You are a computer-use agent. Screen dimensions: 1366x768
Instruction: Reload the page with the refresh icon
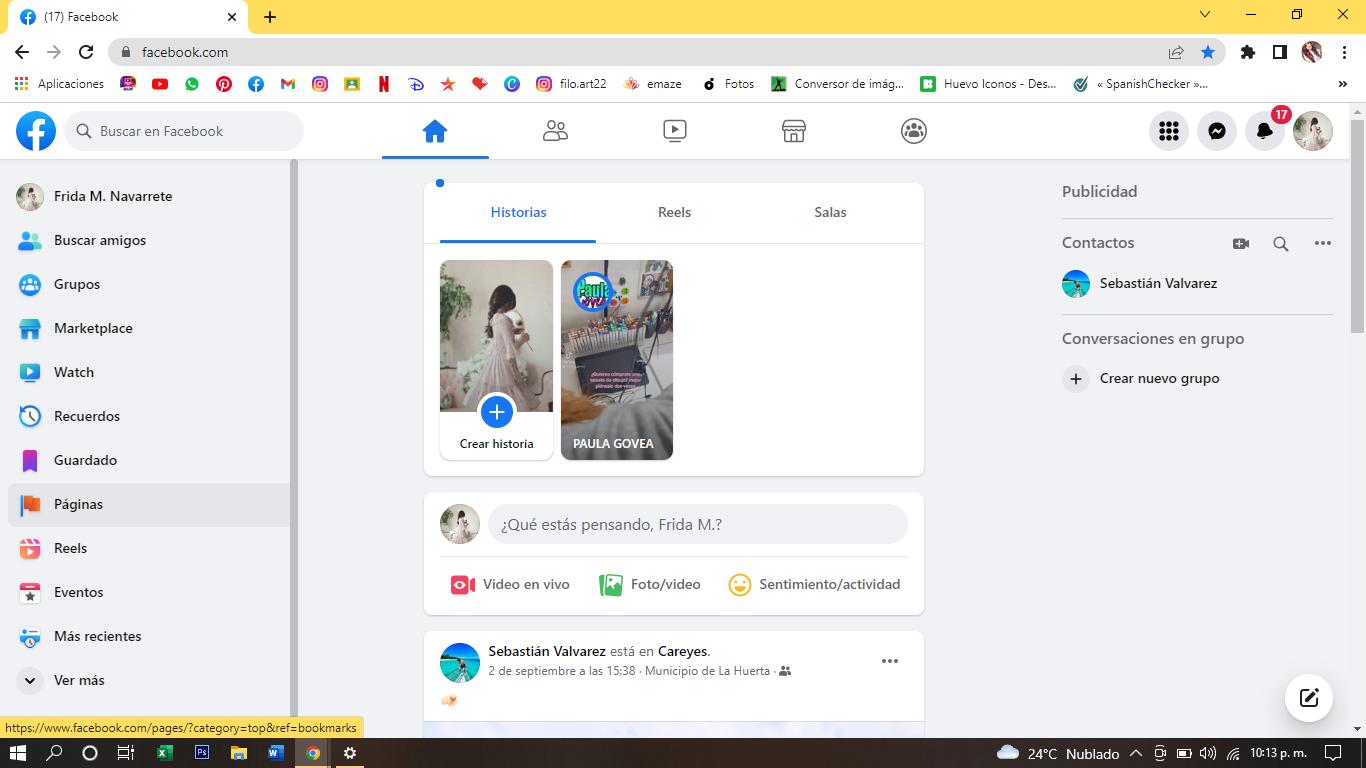(86, 52)
